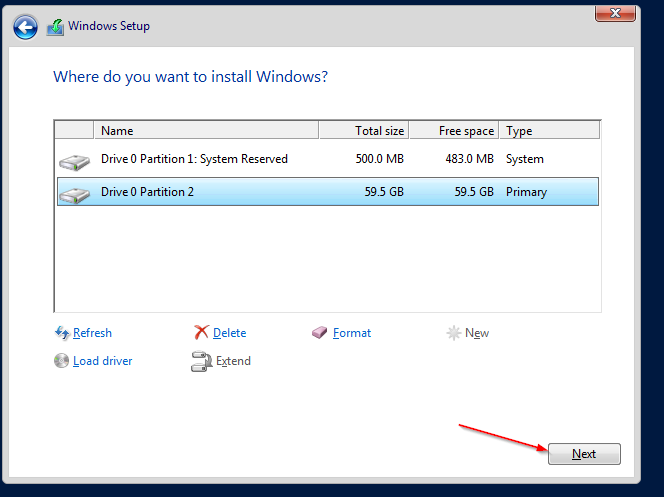Click the System type cell
Screen dimensions: 664x497
click(525, 159)
